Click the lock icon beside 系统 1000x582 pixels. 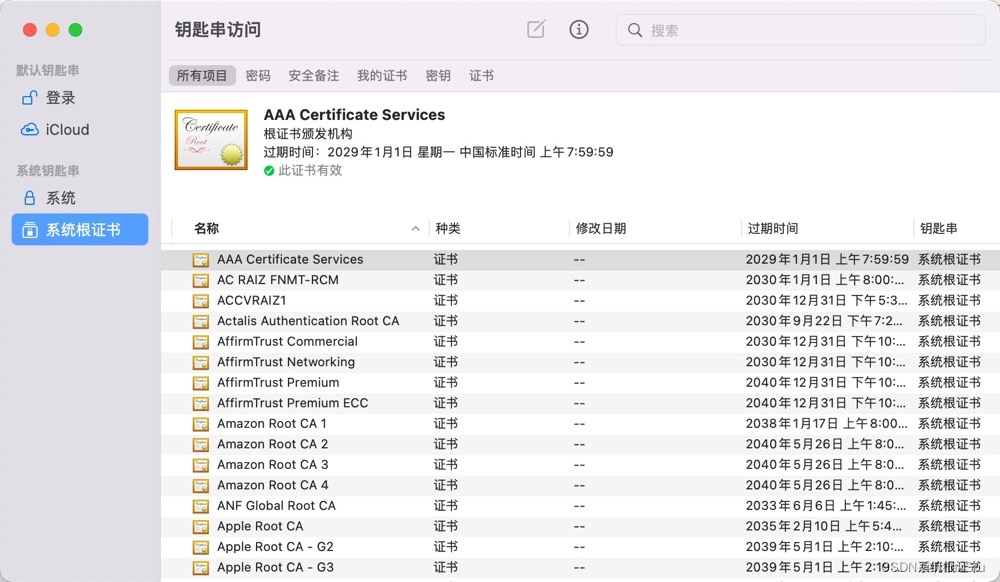pos(29,198)
